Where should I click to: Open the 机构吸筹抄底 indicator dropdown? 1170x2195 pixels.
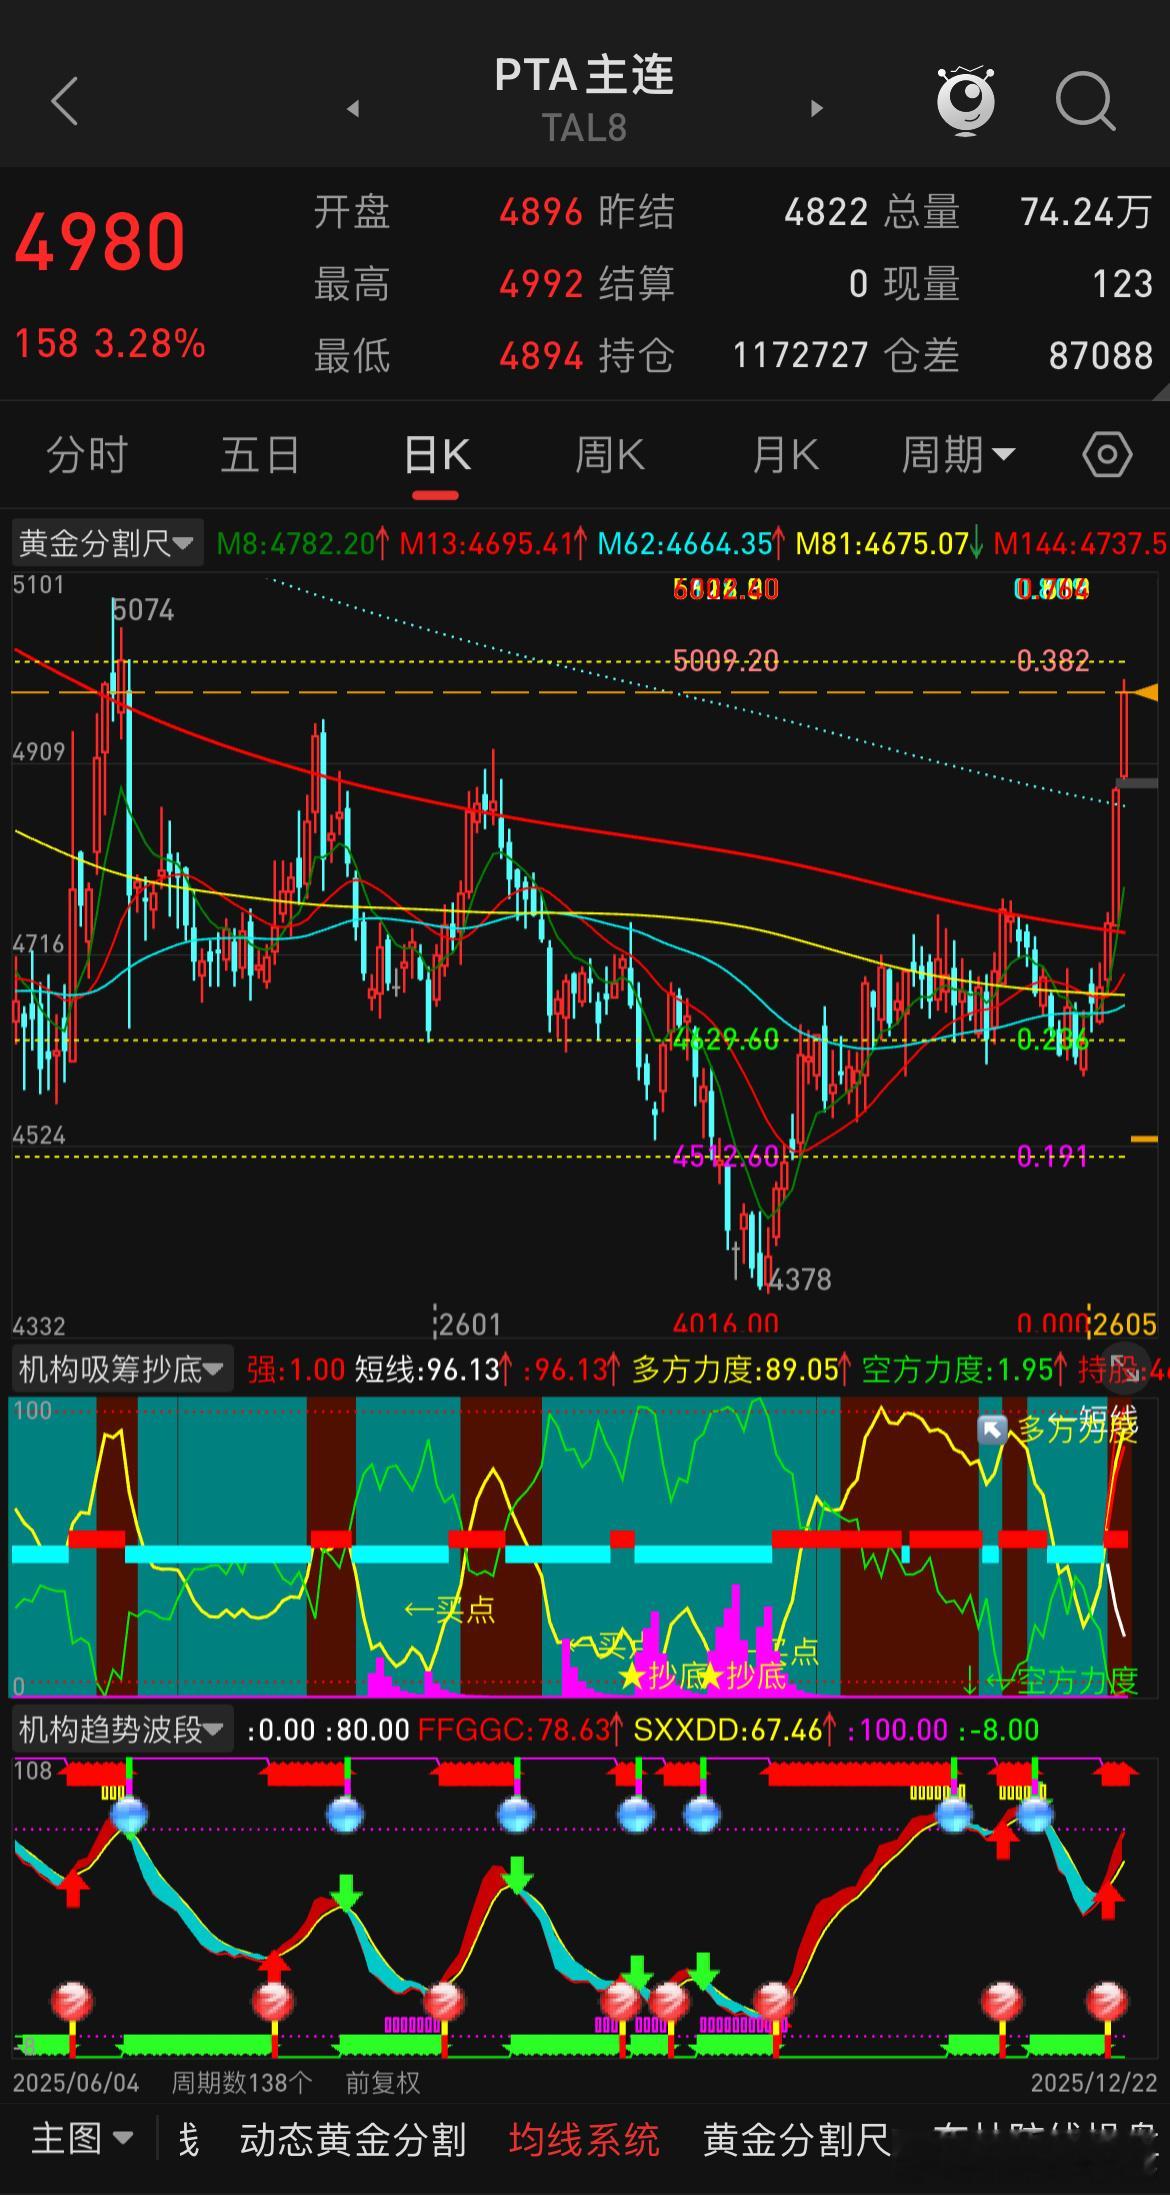point(121,1369)
